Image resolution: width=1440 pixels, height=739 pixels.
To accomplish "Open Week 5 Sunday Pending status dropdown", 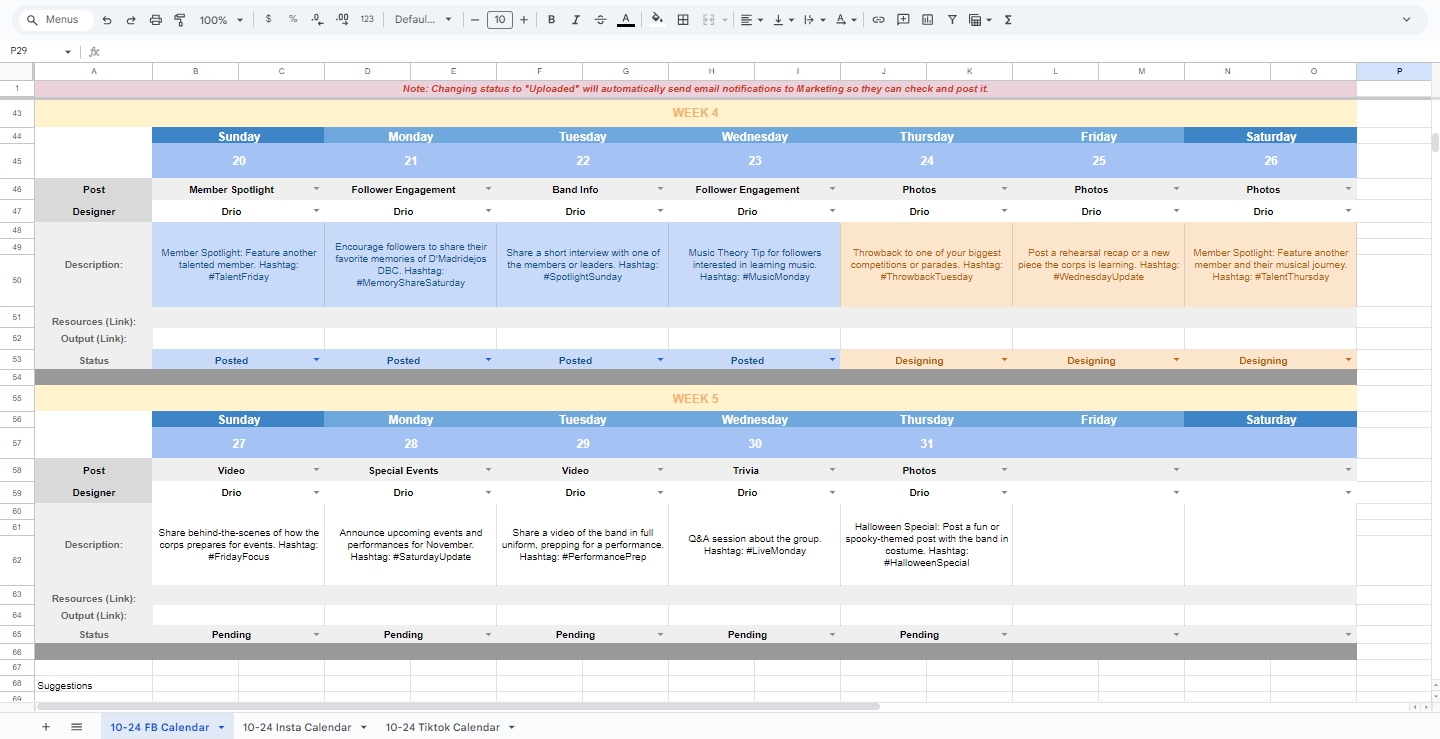I will pos(316,634).
